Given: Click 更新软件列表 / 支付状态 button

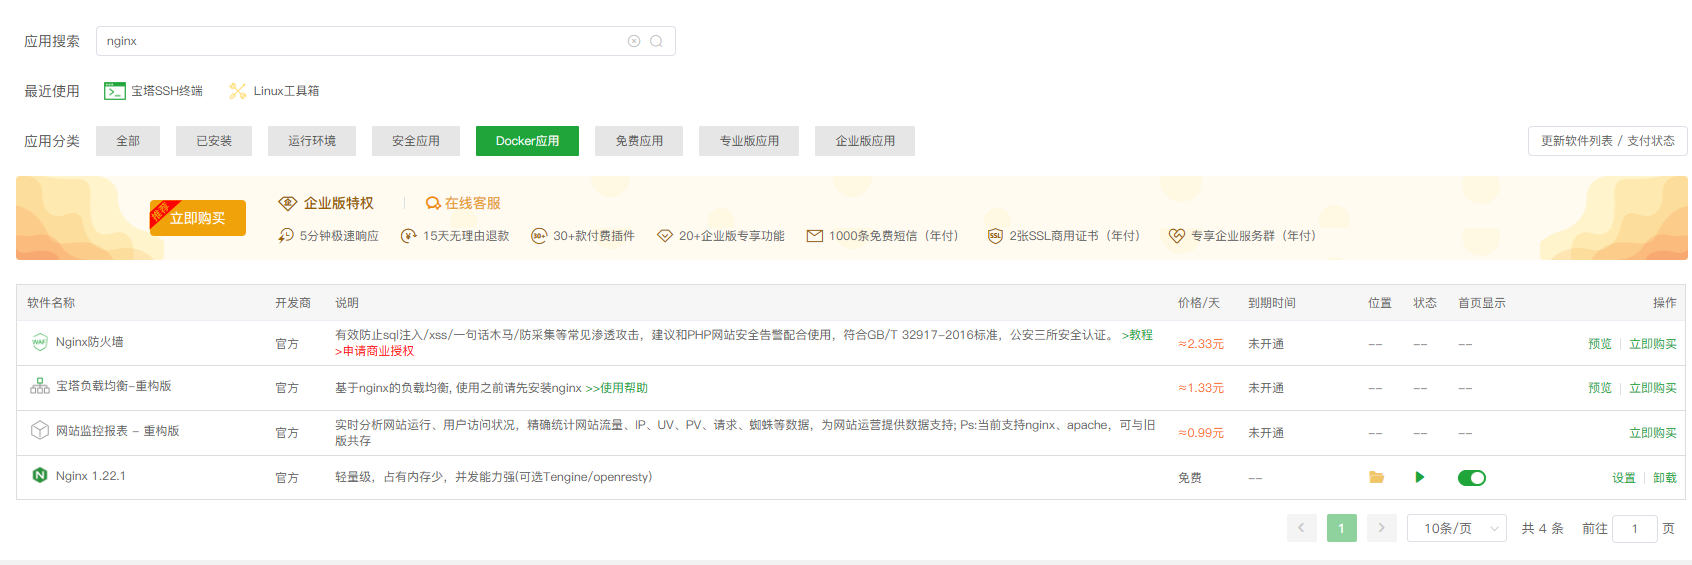Looking at the screenshot, I should 1608,141.
